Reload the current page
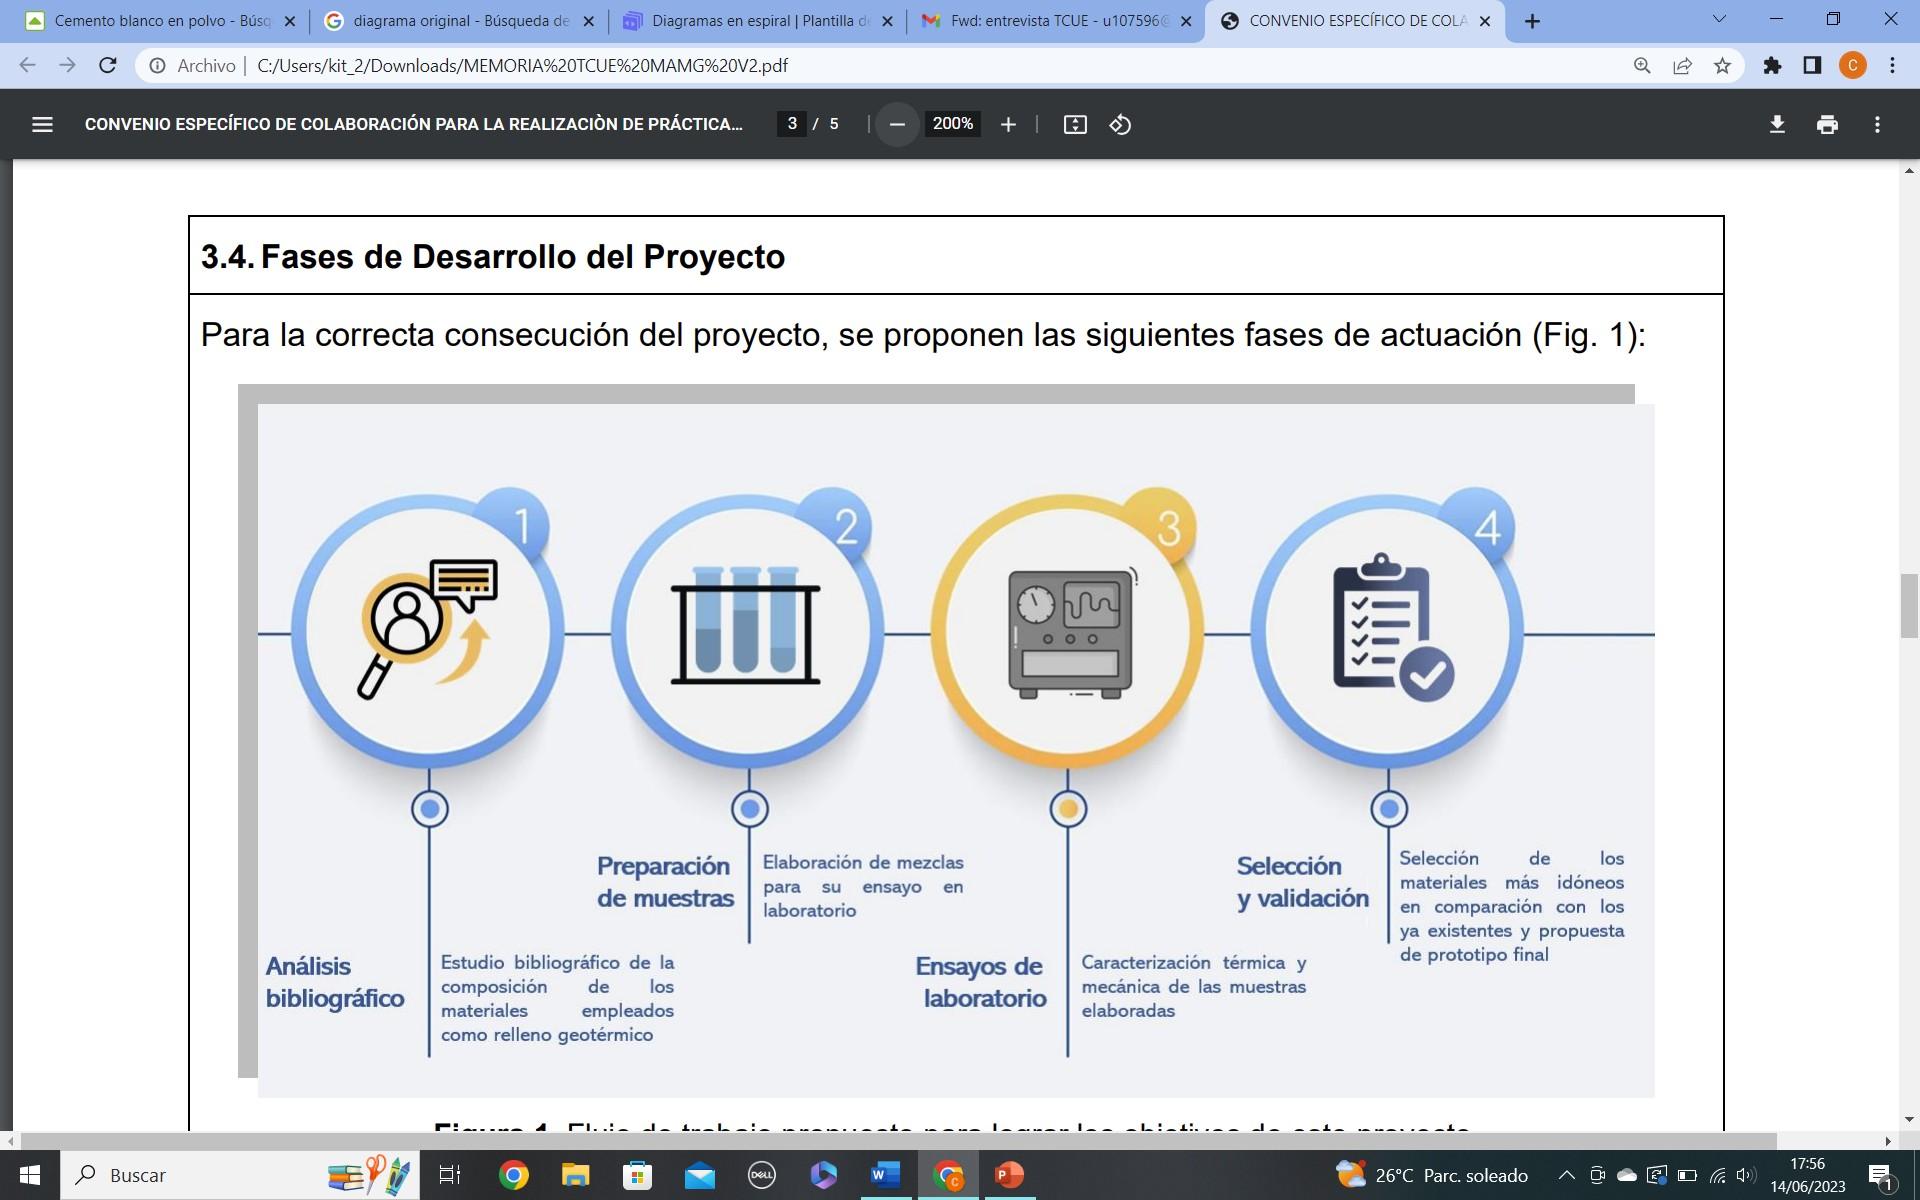Image resolution: width=1920 pixels, height=1200 pixels. pyautogui.click(x=108, y=66)
